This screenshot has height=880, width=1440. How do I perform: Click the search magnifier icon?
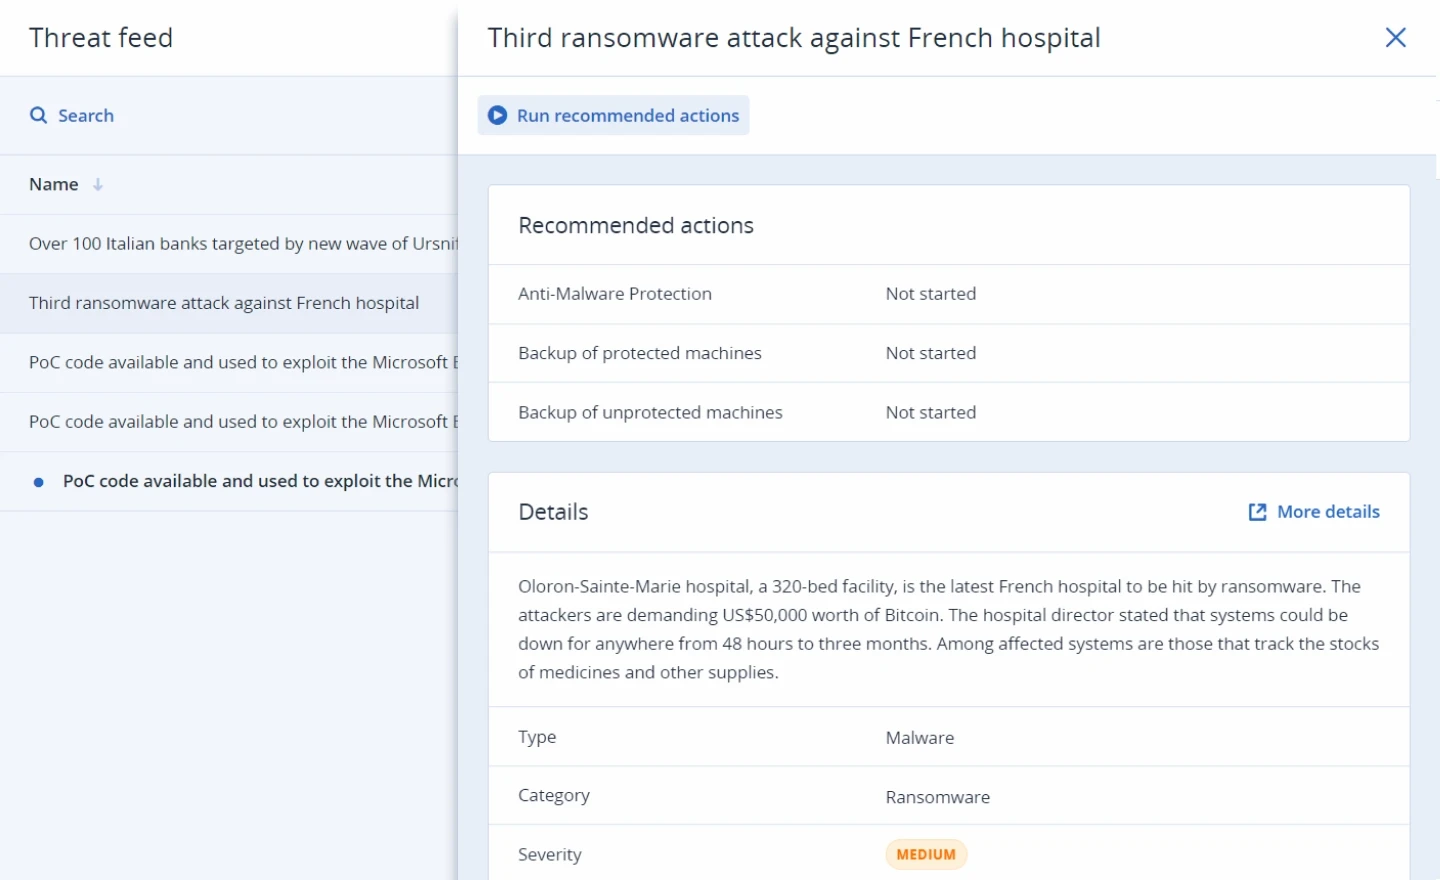38,115
